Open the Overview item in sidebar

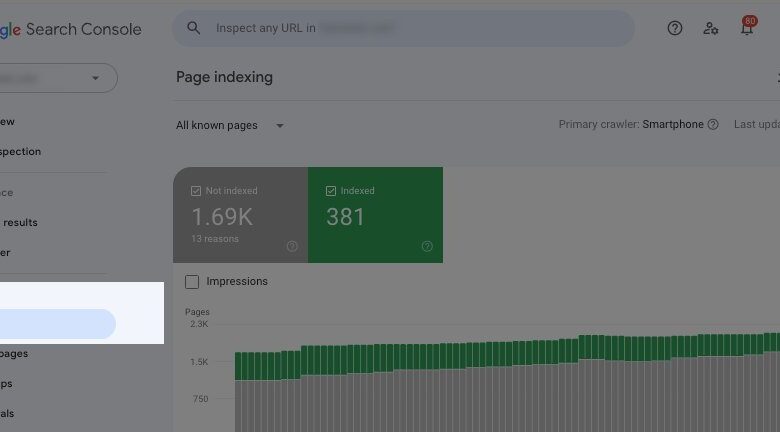[x=7, y=121]
